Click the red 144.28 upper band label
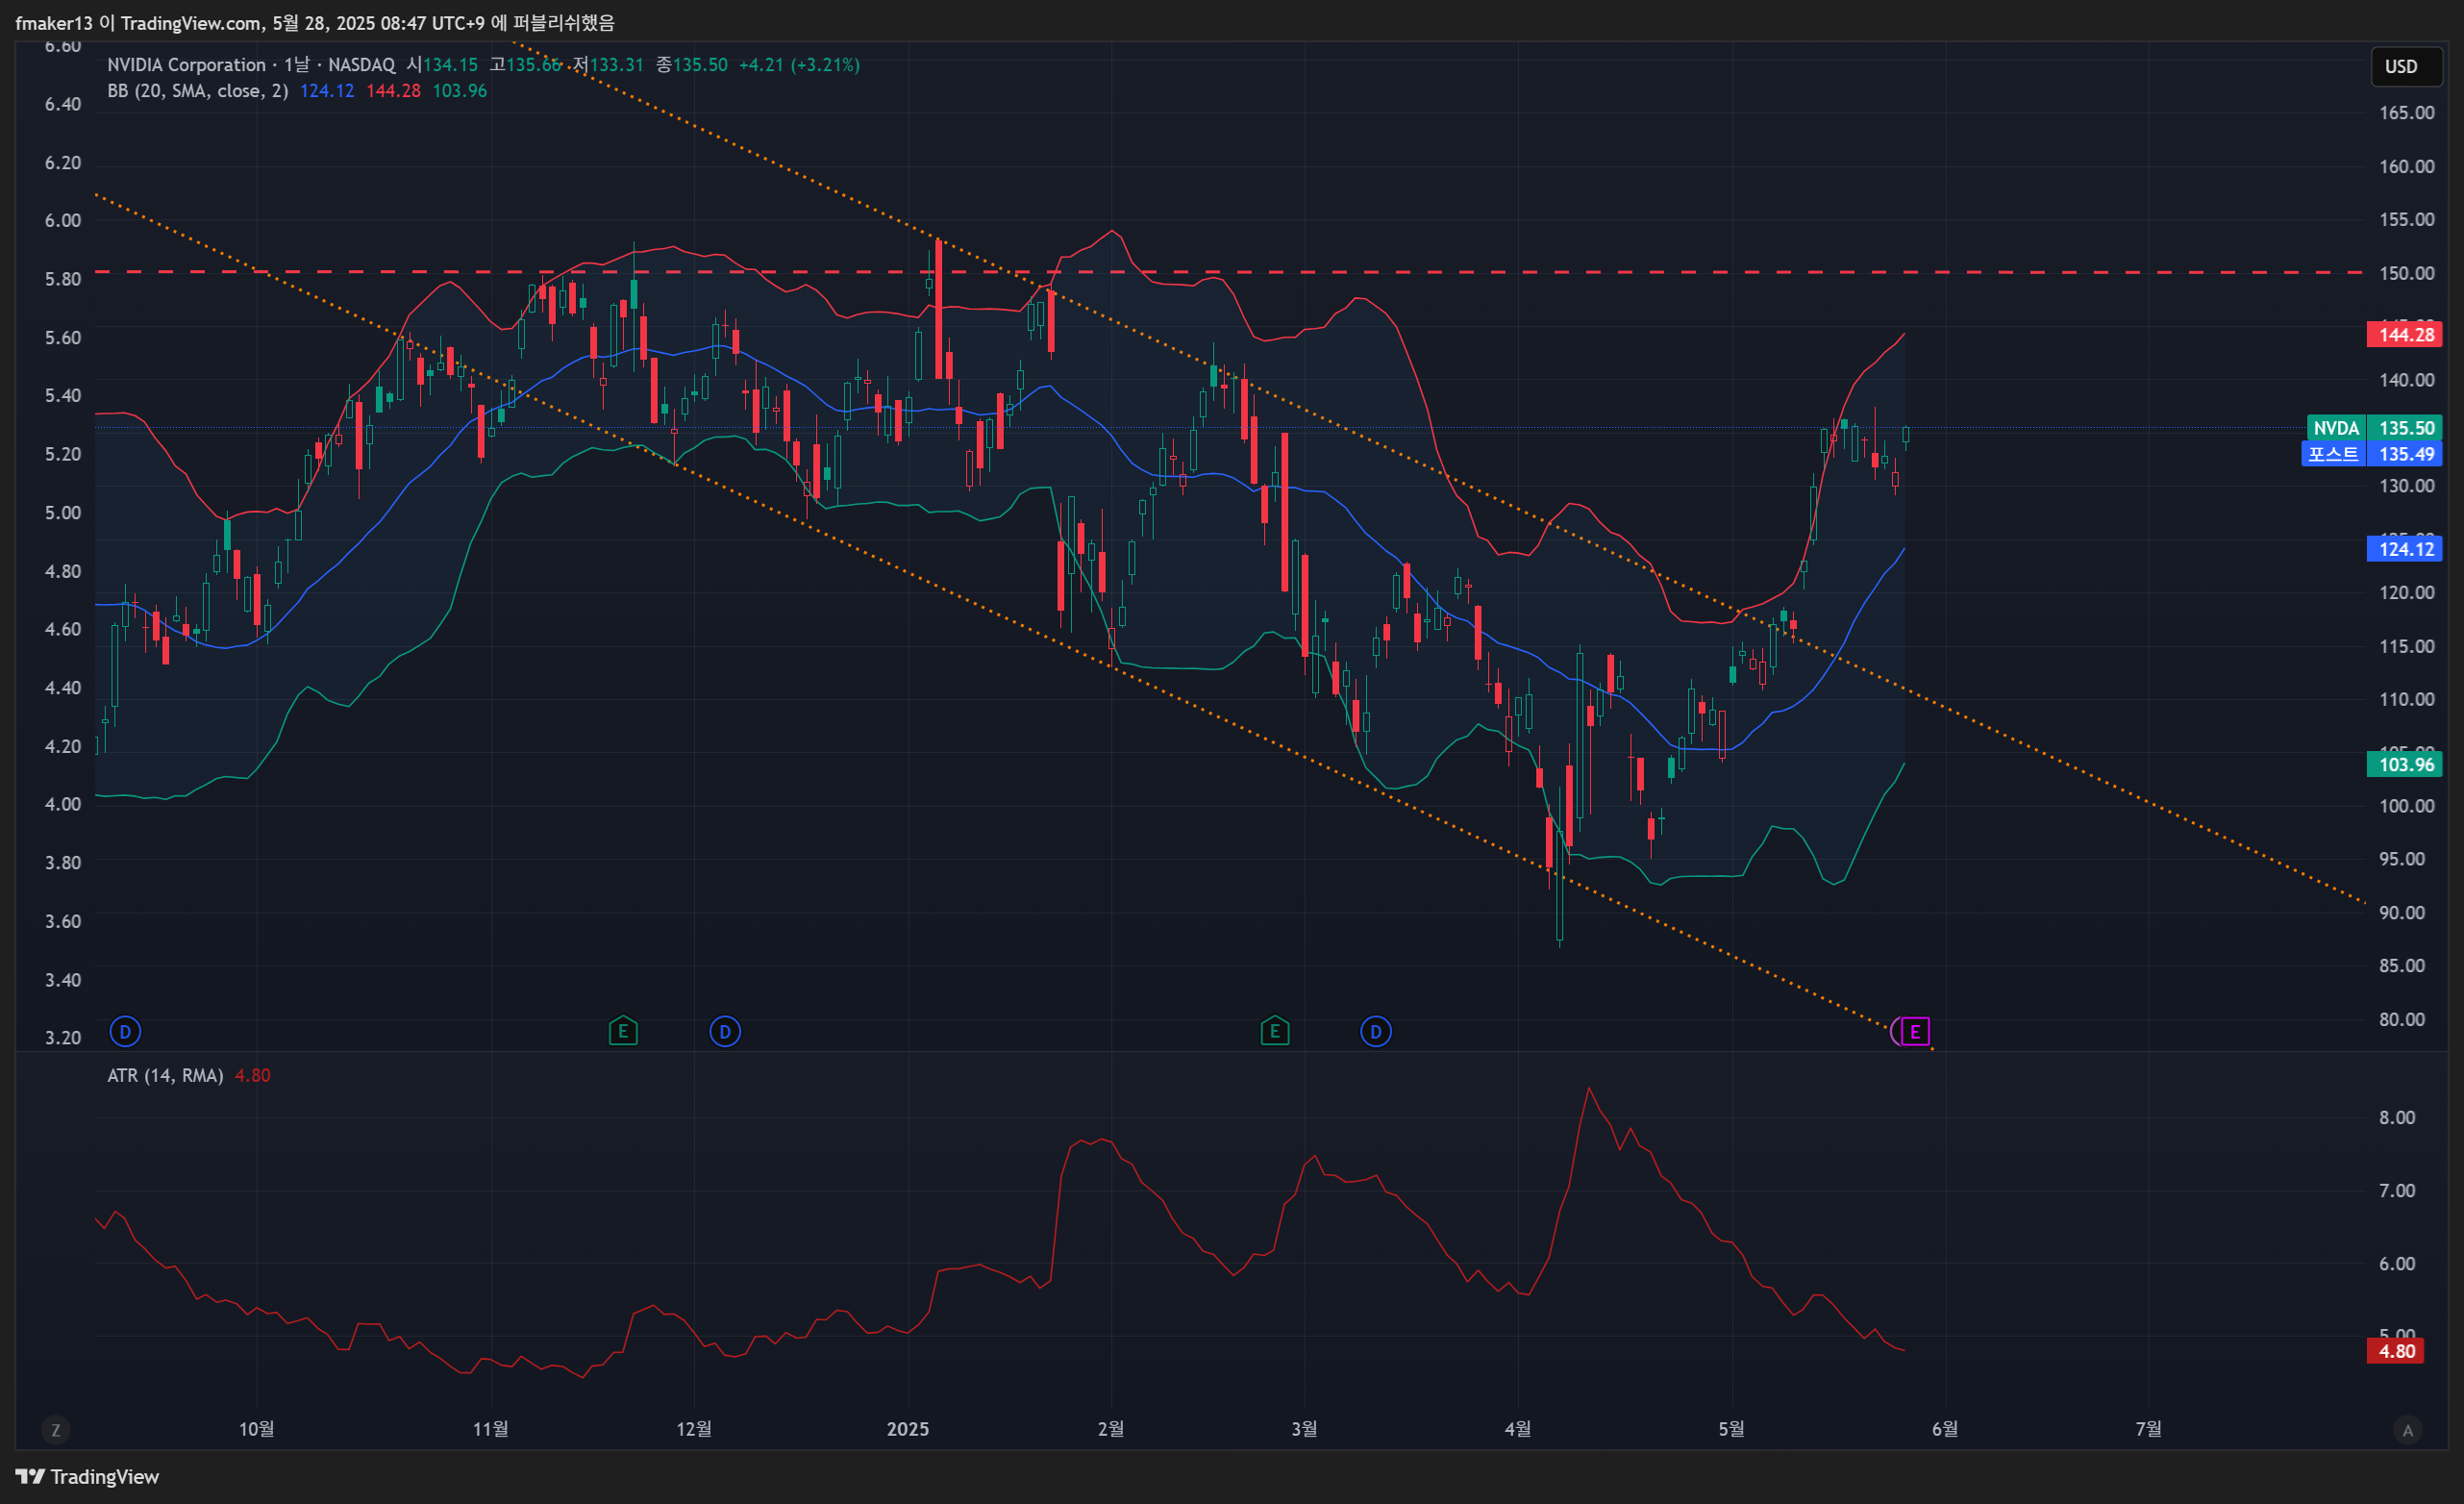This screenshot has width=2464, height=1504. click(2405, 334)
